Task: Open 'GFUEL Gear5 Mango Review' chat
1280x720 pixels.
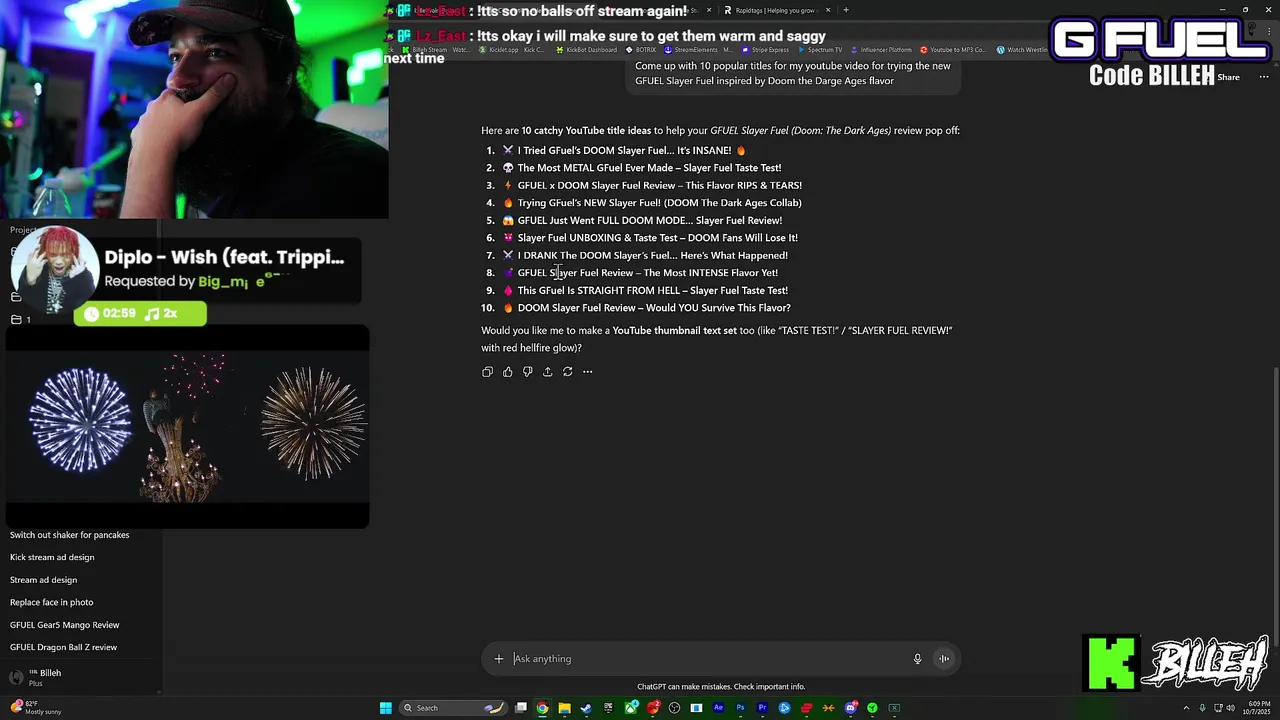Action: (65, 625)
